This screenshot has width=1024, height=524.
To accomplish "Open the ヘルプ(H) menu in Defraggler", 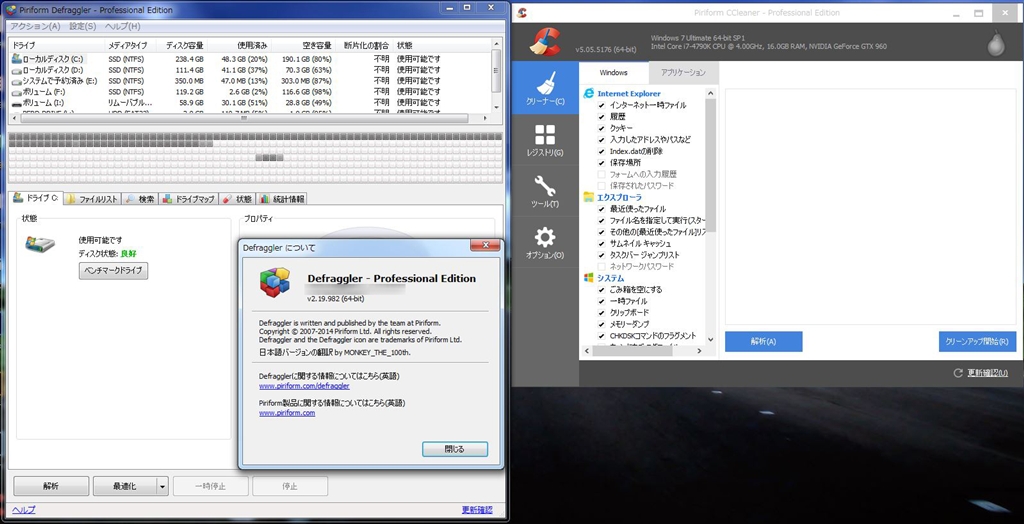I will pos(123,26).
